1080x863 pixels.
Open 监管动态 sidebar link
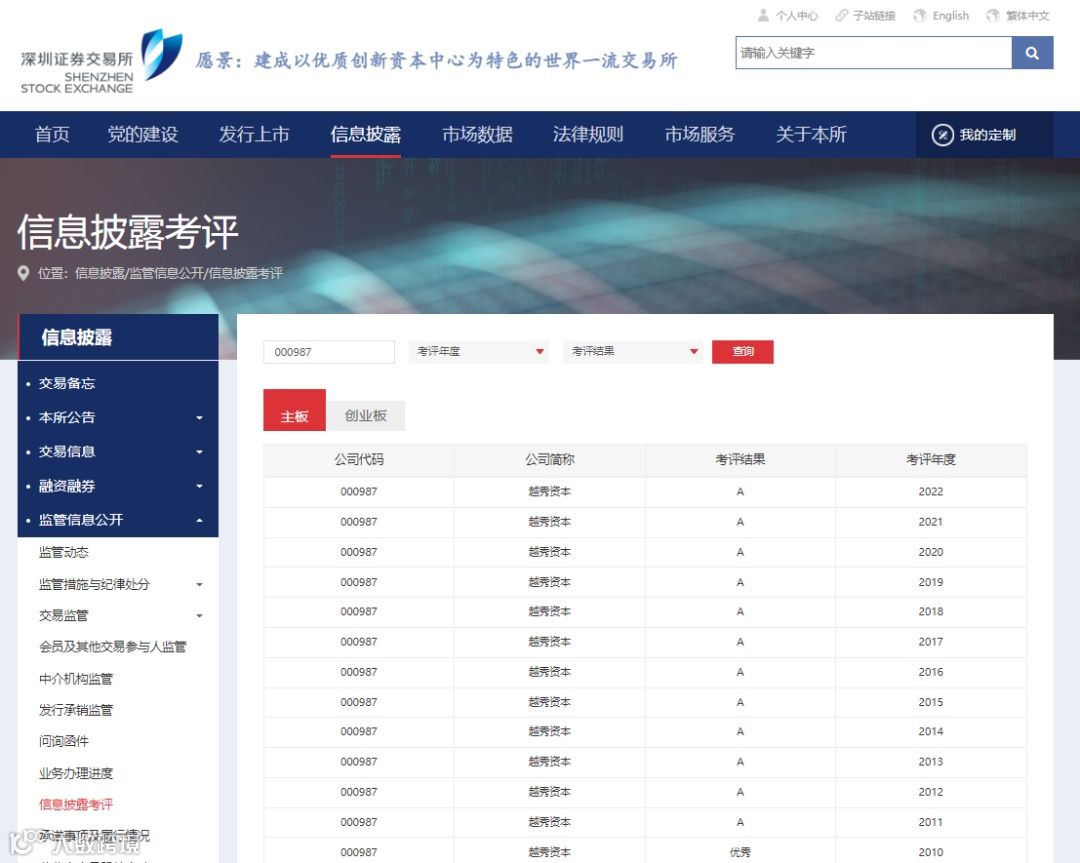click(x=64, y=552)
